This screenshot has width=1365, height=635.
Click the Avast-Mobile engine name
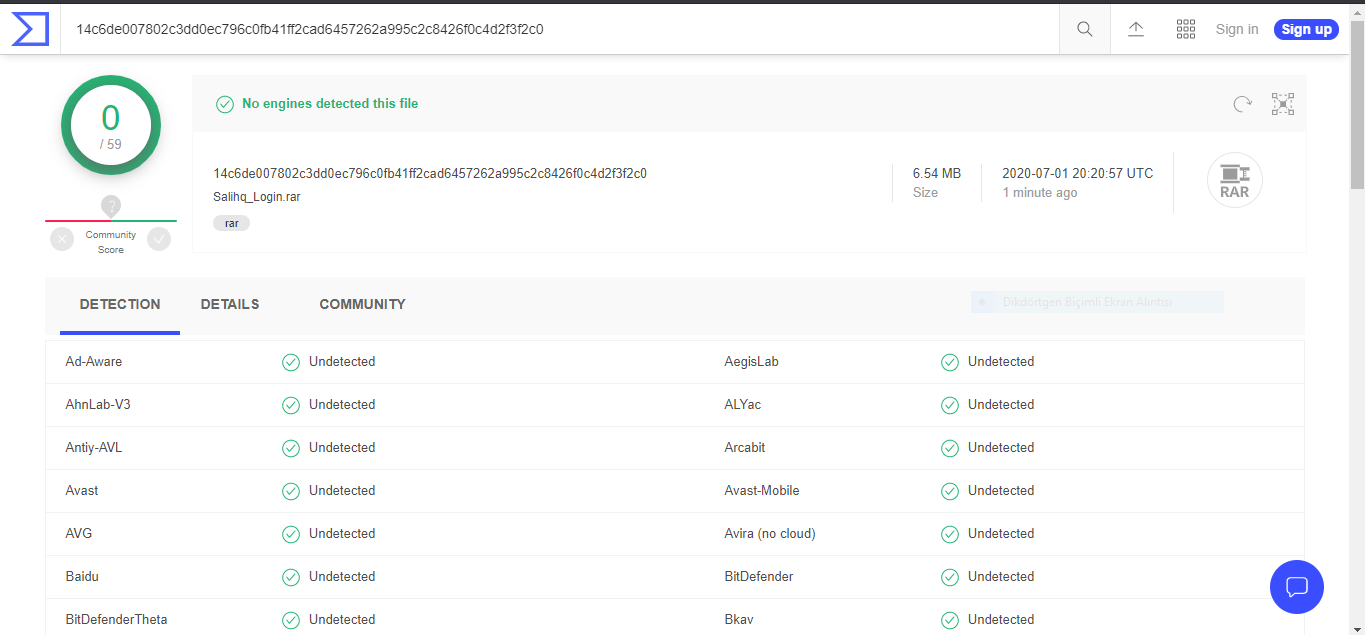[x=762, y=490]
